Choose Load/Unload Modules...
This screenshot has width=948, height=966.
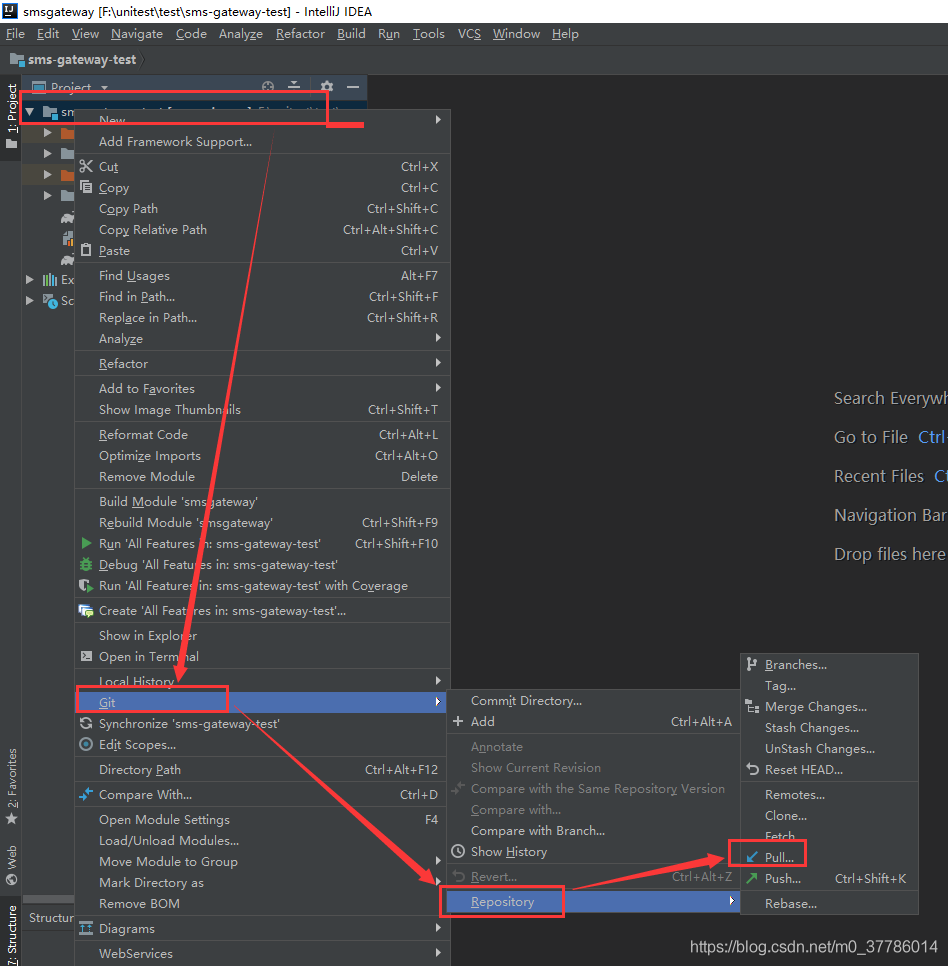click(262, 840)
